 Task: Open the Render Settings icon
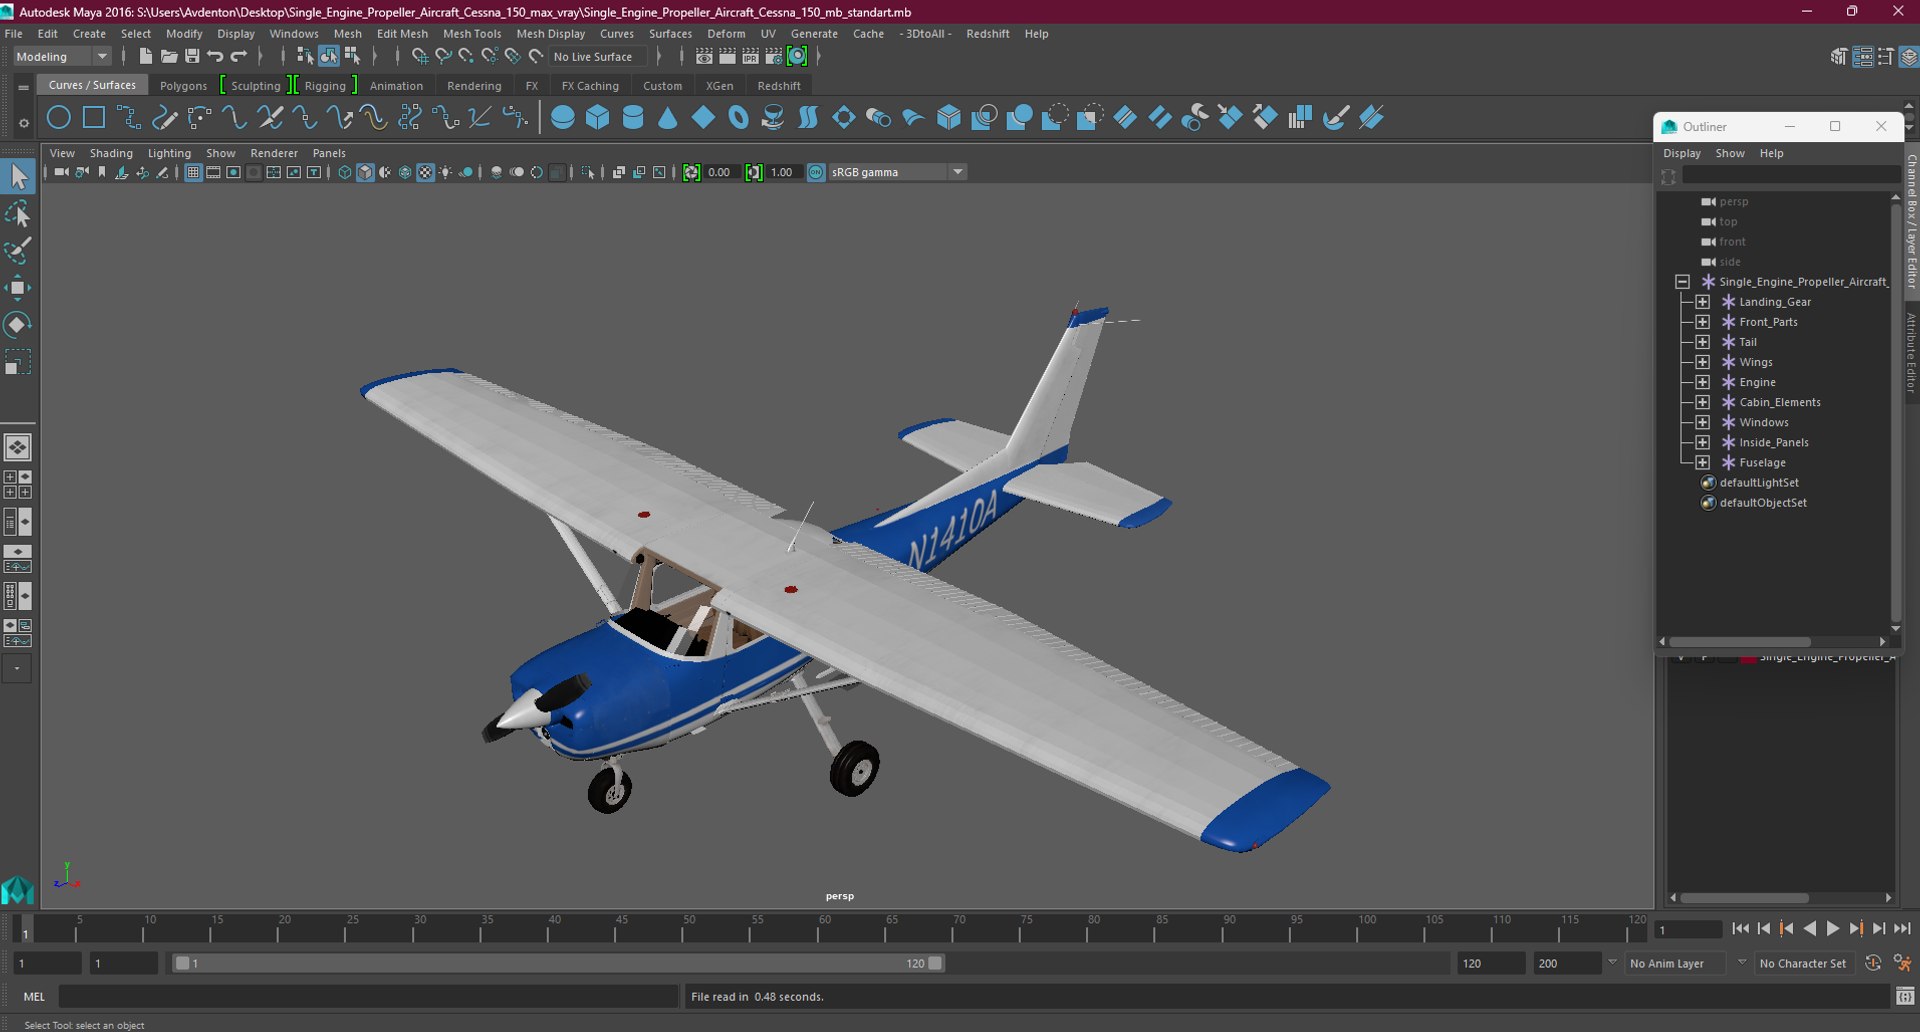coord(774,57)
